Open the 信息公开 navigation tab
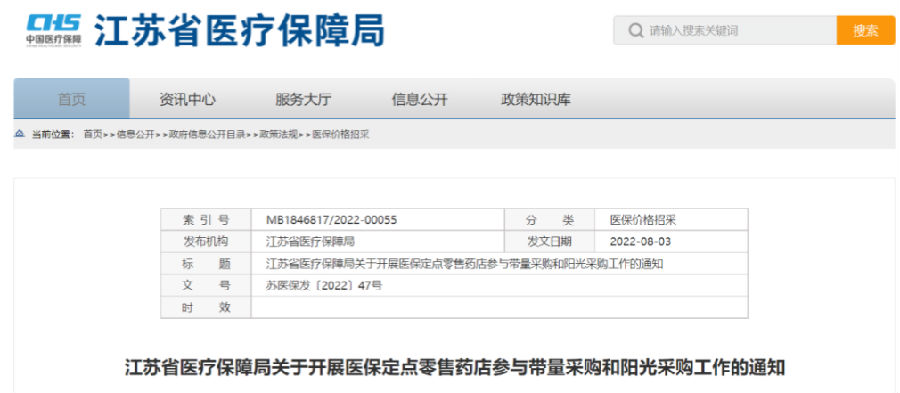 coord(419,99)
